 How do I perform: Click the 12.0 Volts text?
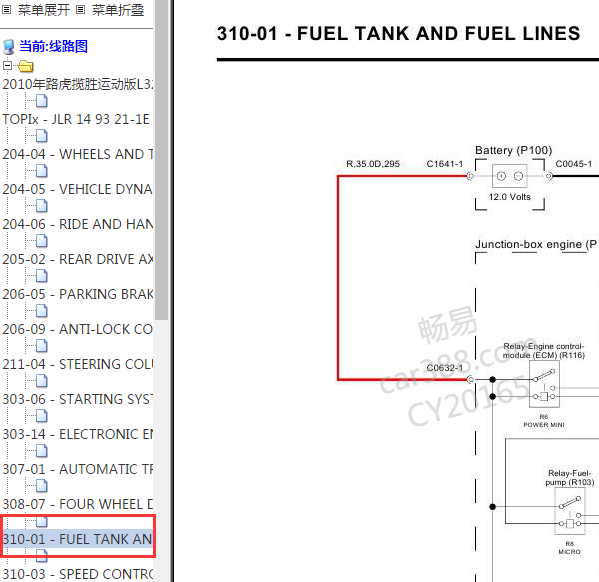point(510,197)
